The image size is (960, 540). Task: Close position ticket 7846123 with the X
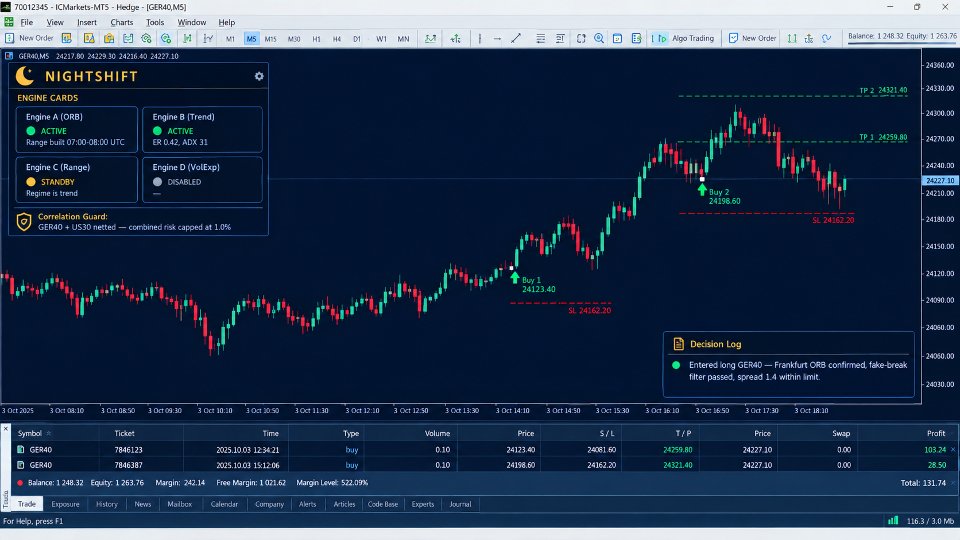pyautogui.click(x=953, y=449)
